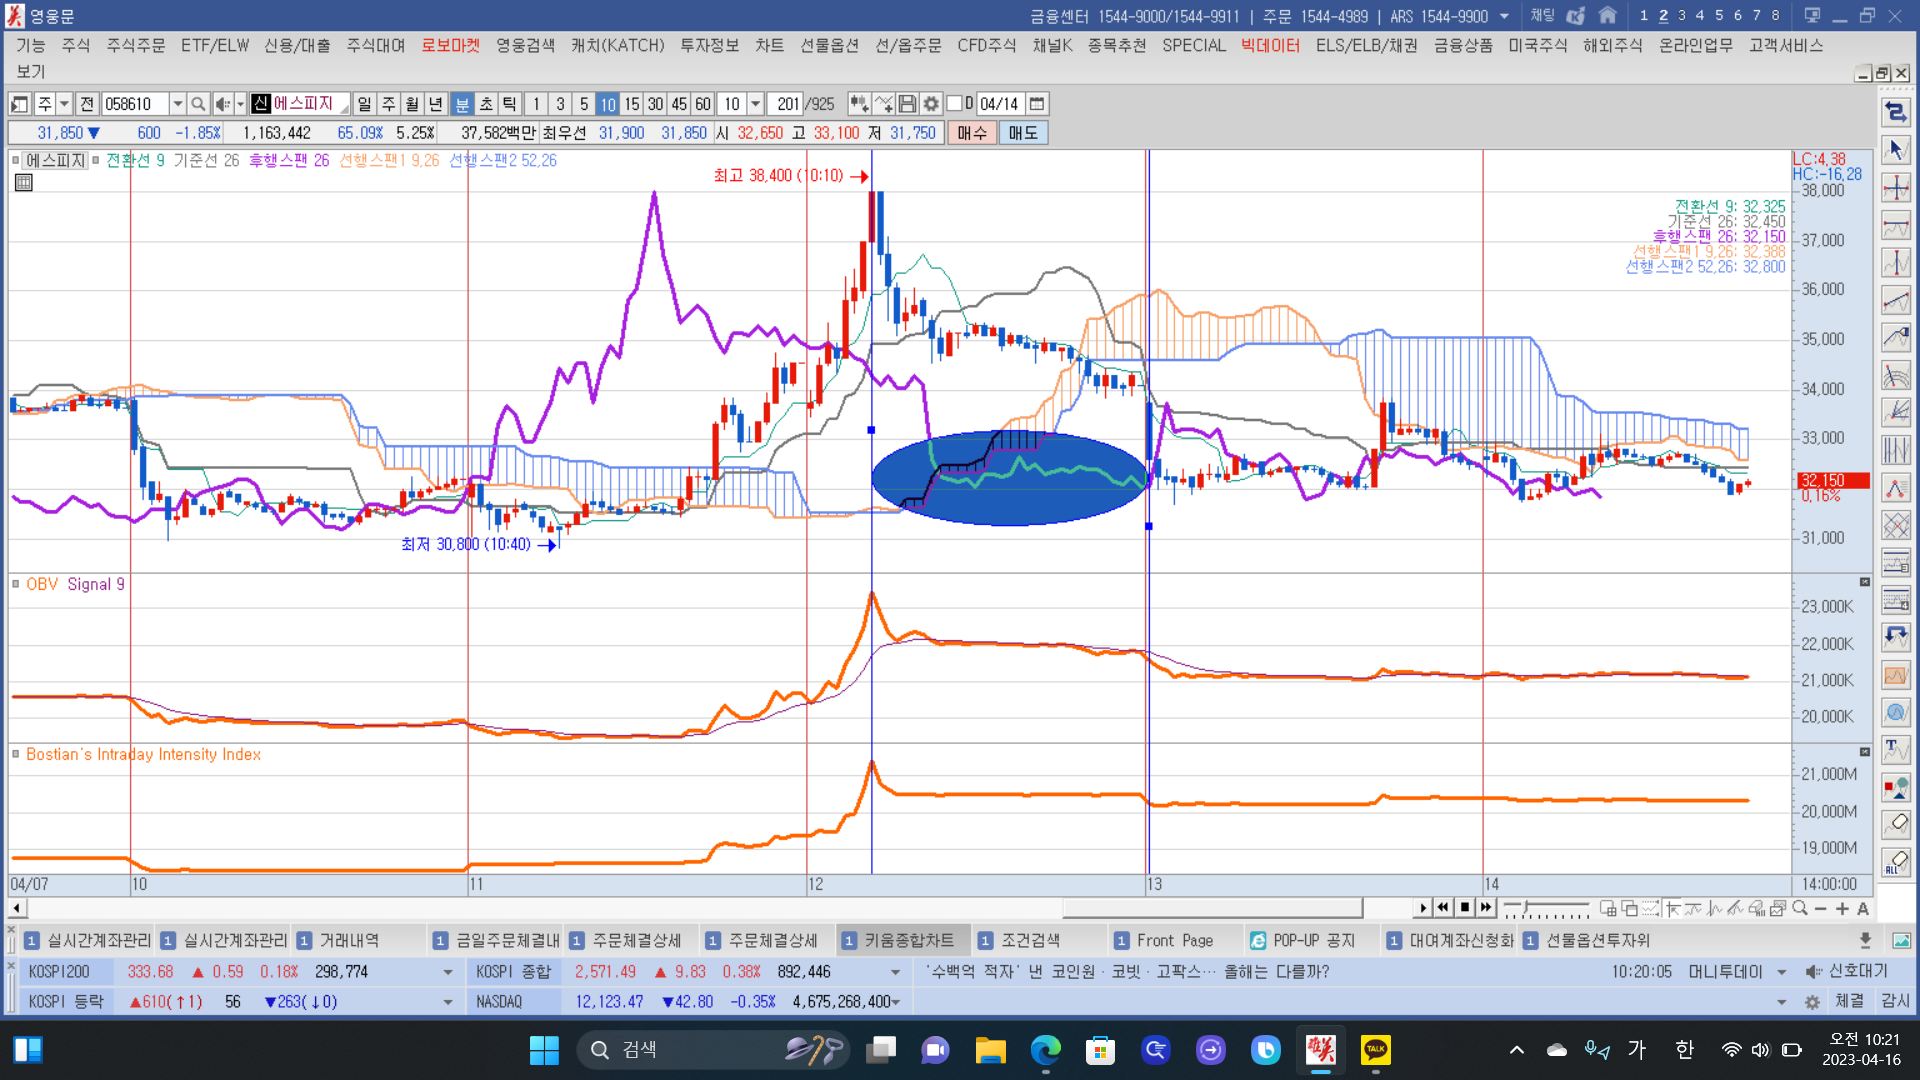The width and height of the screenshot is (1920, 1080).
Task: Click the chart zoom magnifier icon at bottom
Action: 1800,908
